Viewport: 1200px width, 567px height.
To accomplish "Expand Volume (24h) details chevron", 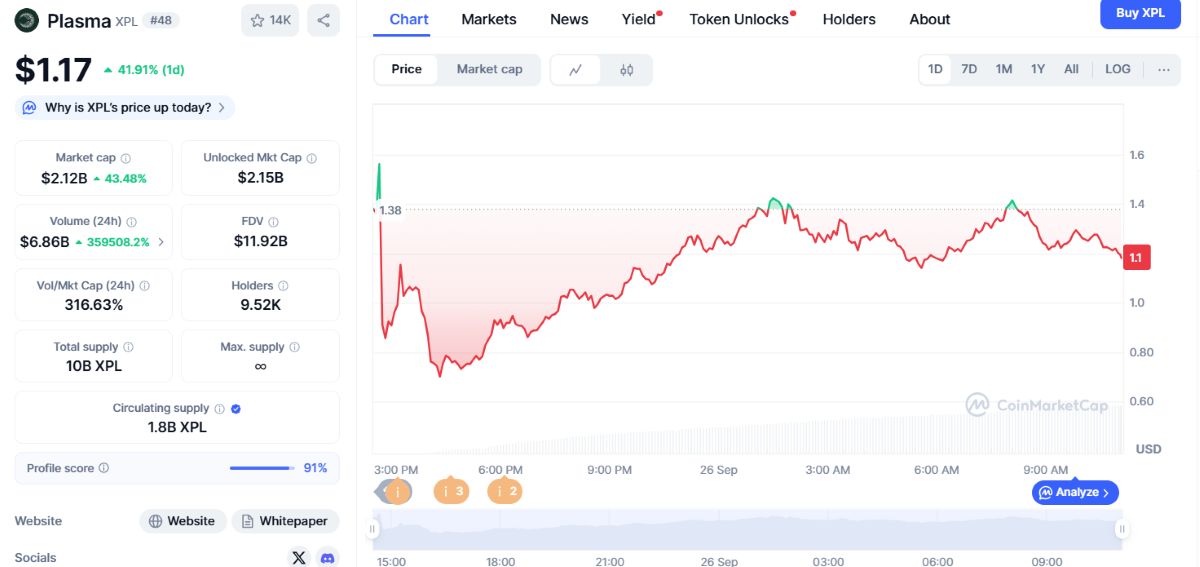I will [x=162, y=242].
